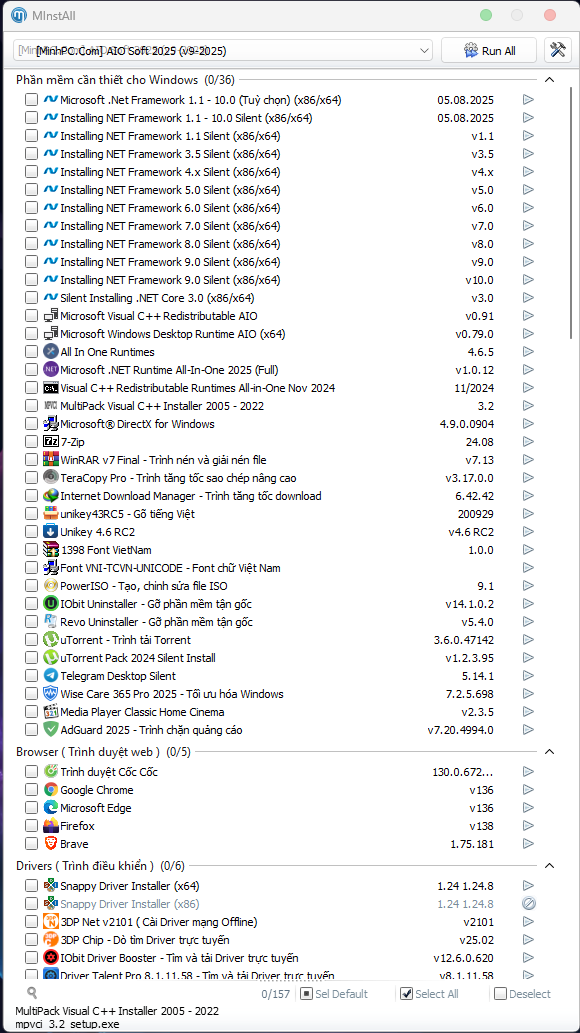Collapse the Drivers (Trình điều khiển) group
580x1033 pixels.
click(x=550, y=866)
